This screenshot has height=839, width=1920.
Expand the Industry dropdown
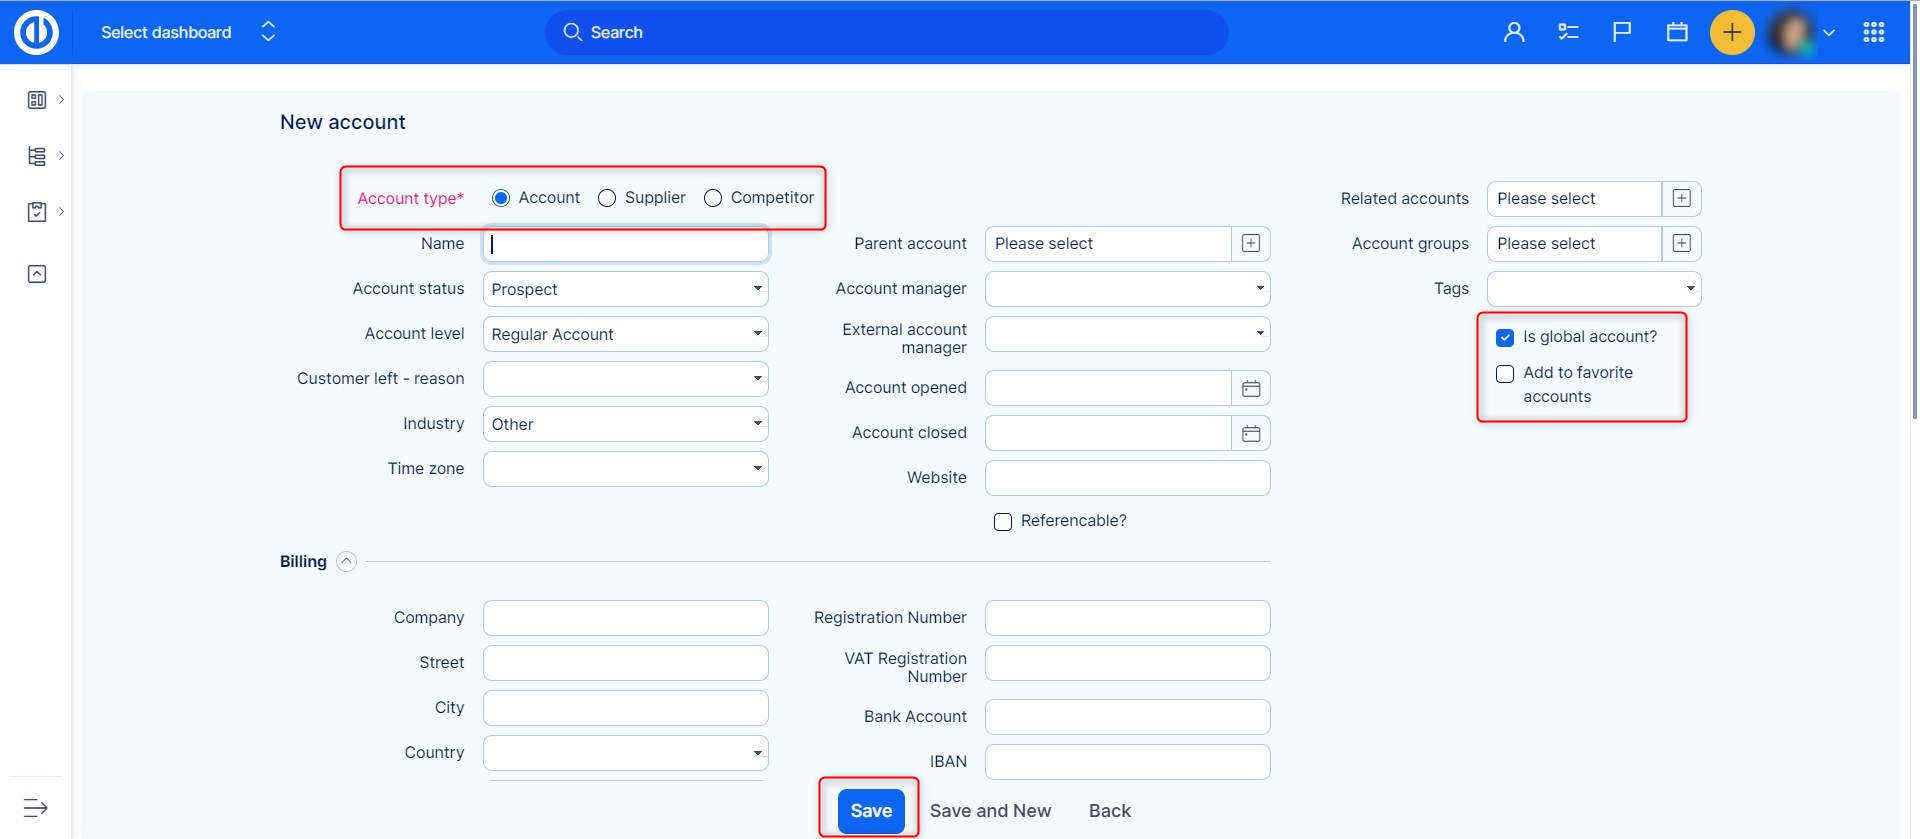coord(625,424)
